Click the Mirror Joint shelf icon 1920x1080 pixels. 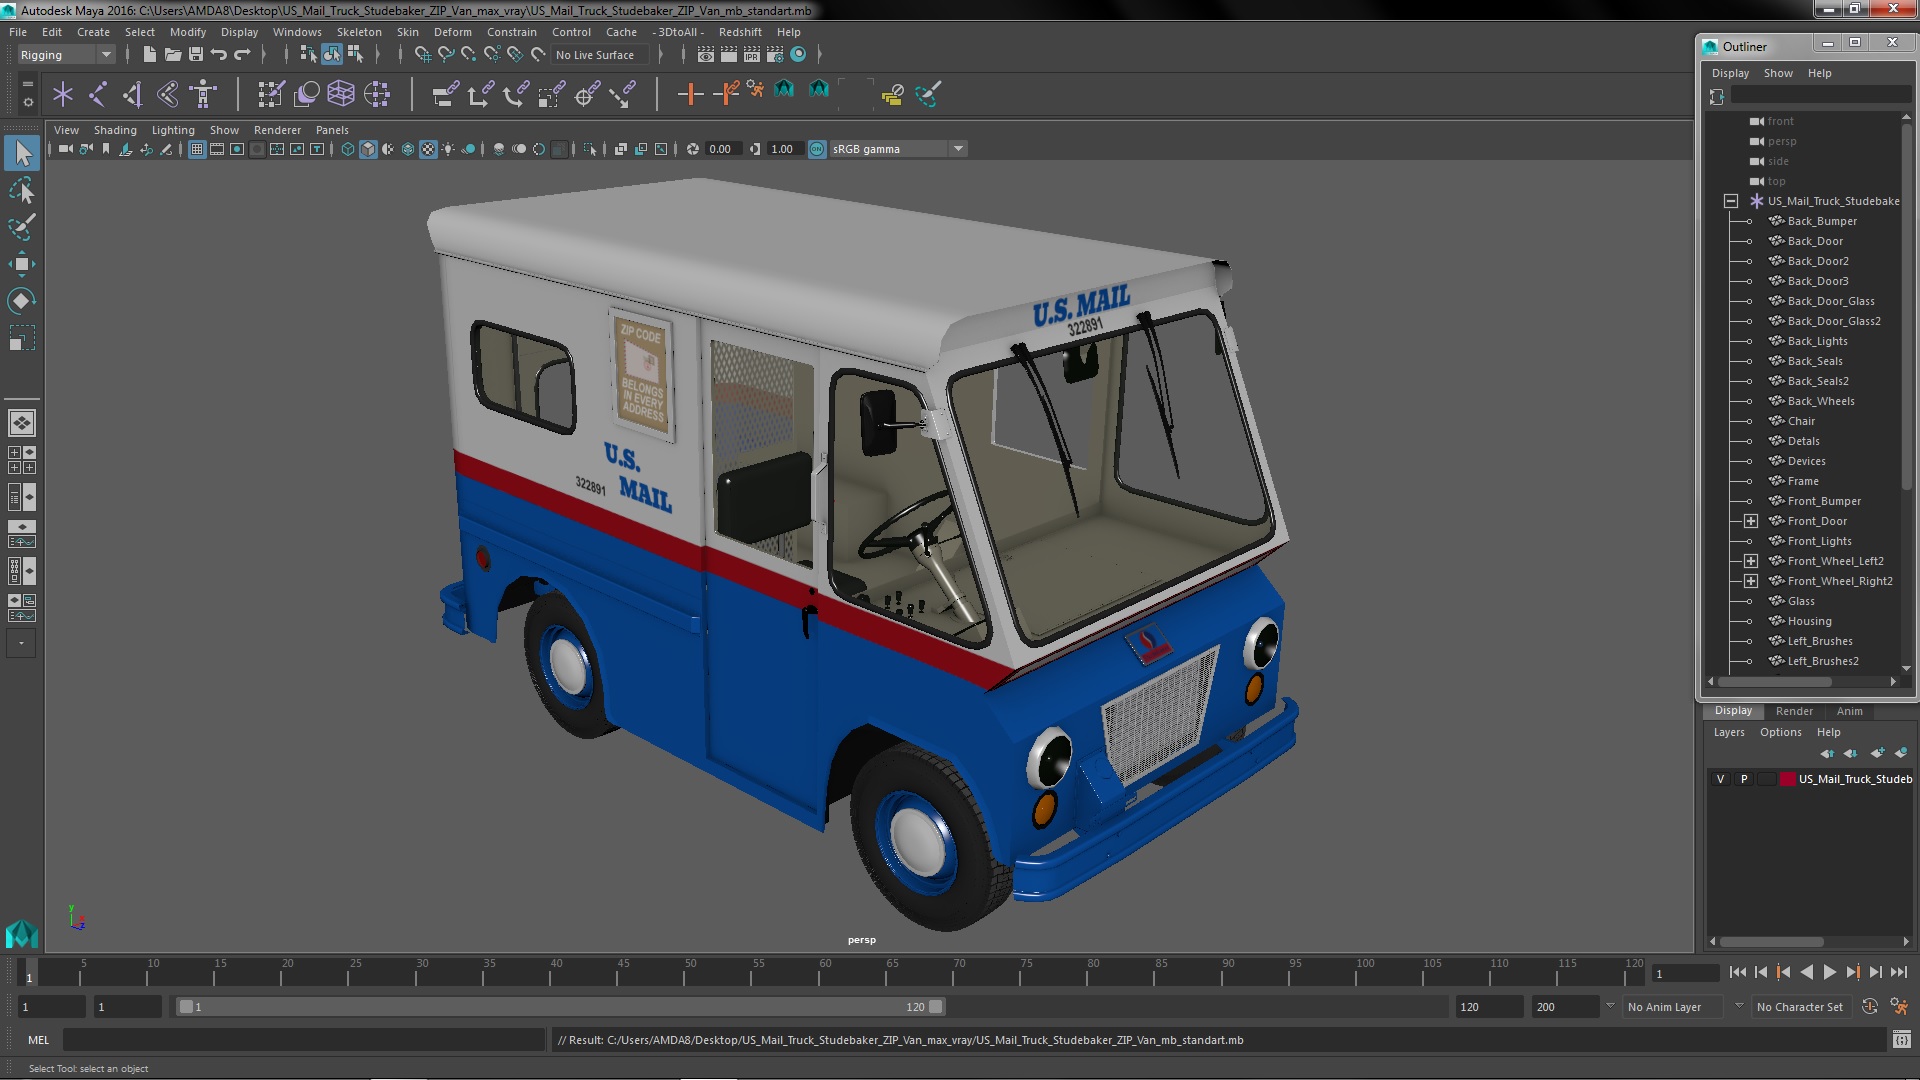133,94
